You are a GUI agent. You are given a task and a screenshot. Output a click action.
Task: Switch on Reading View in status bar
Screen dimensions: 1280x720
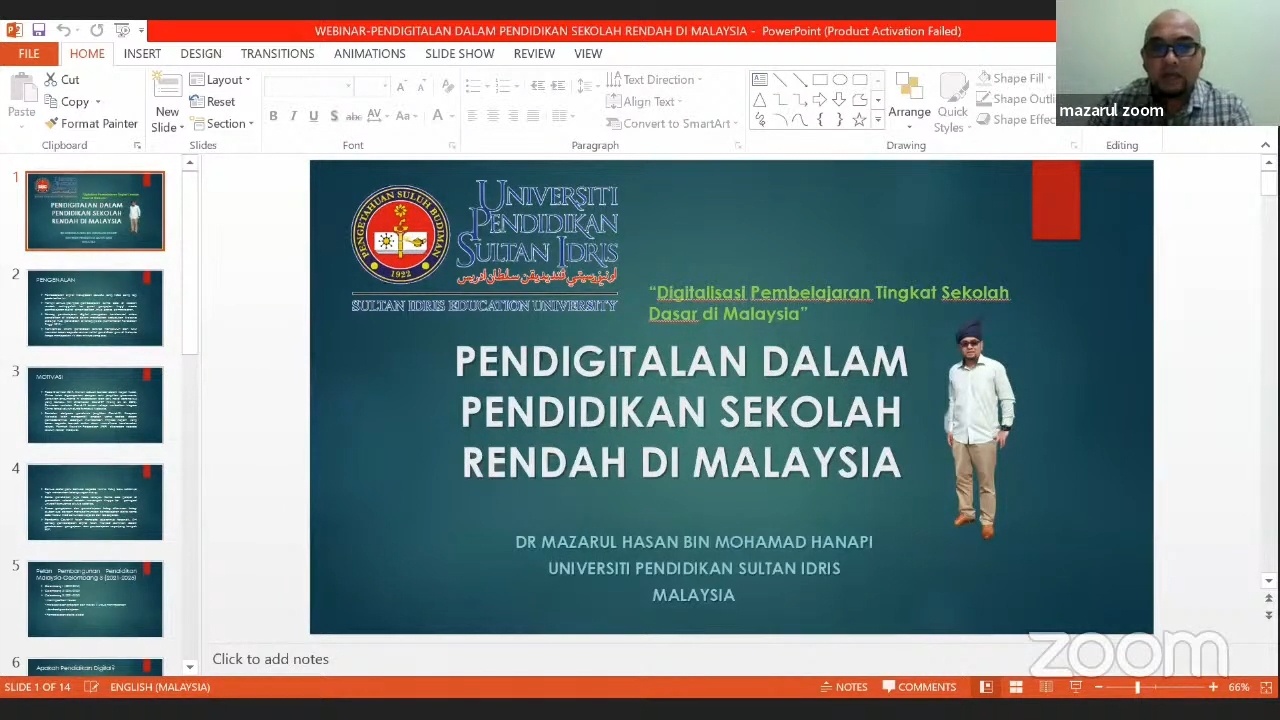pyautogui.click(x=1045, y=687)
